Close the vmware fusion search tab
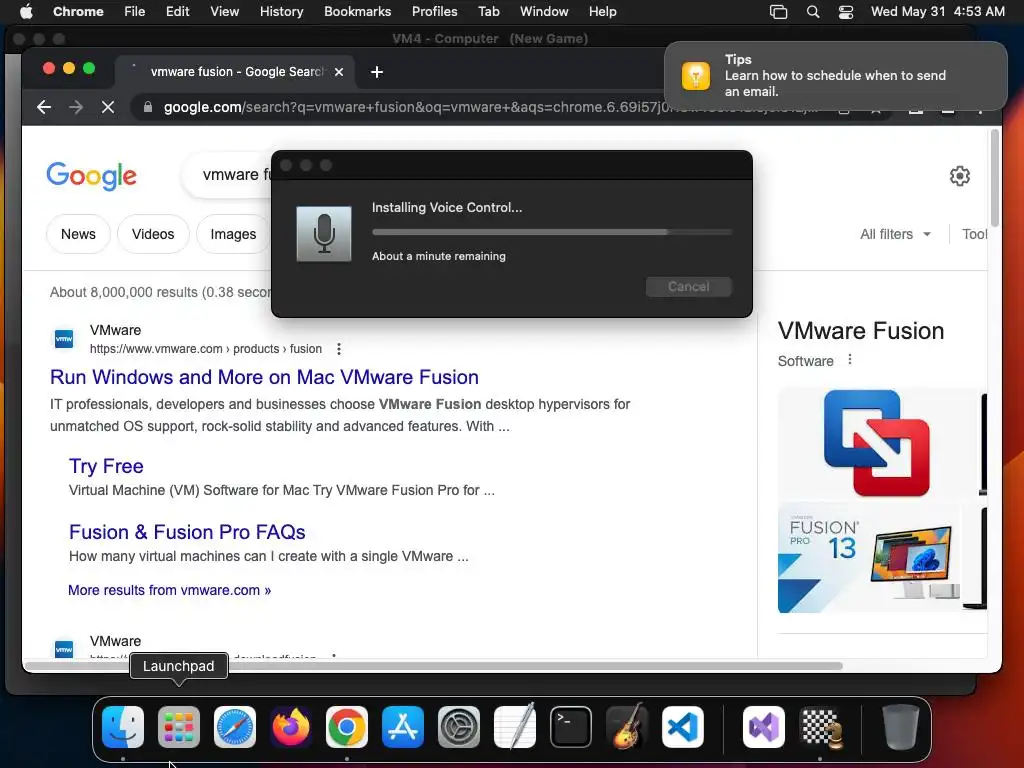 [339, 72]
